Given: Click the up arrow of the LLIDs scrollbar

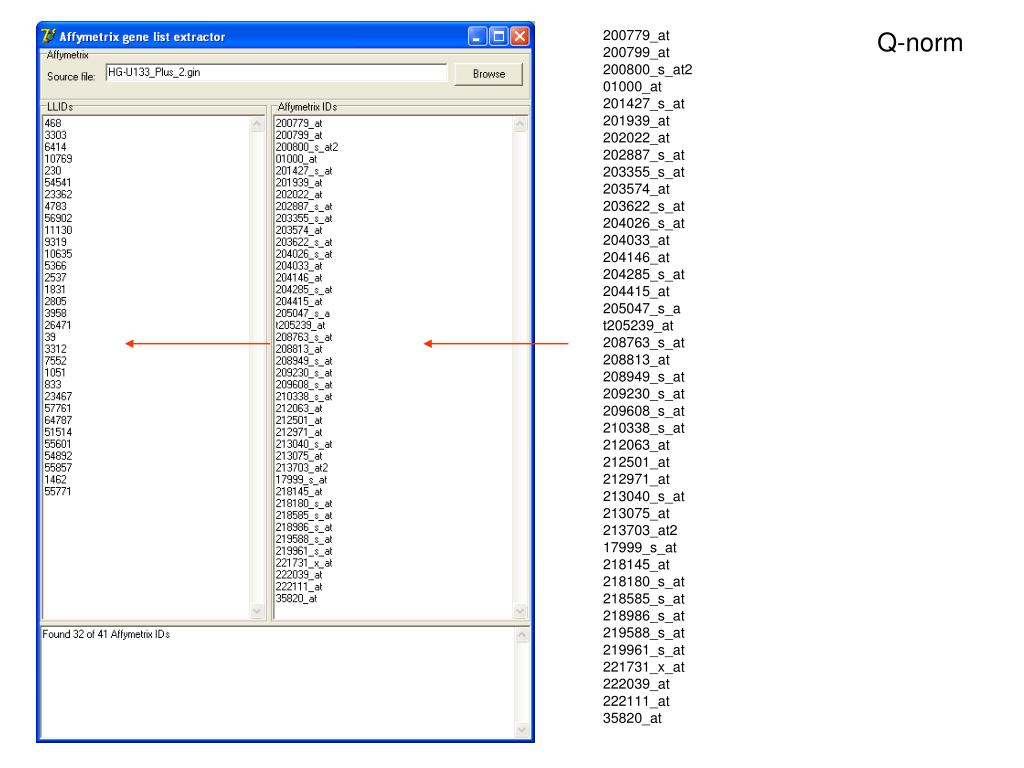Looking at the screenshot, I should coord(257,123).
